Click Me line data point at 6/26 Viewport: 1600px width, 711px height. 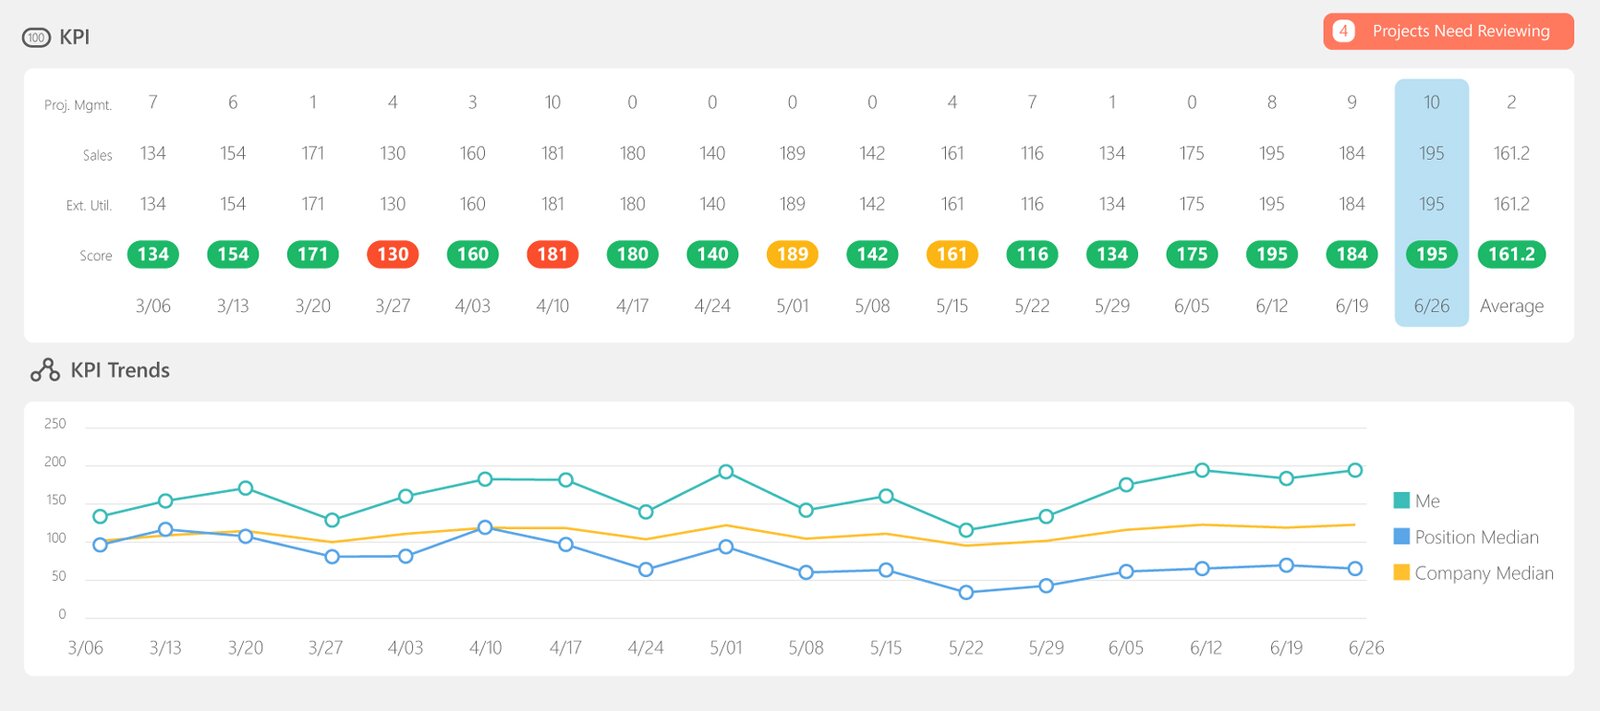(1355, 470)
